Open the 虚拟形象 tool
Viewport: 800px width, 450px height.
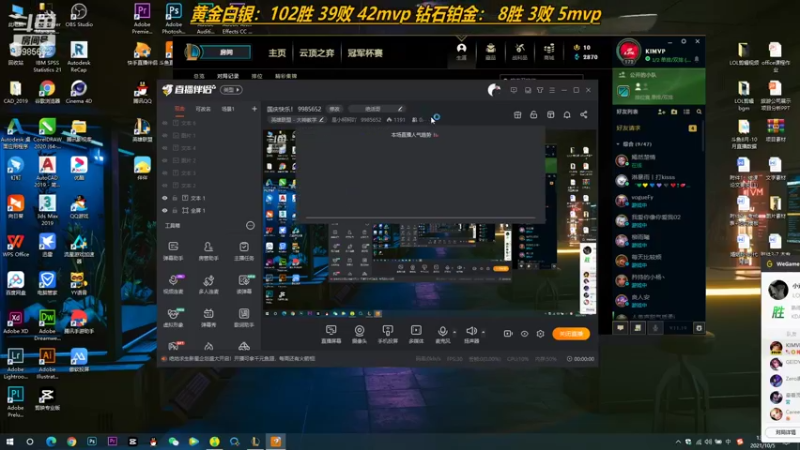click(x=173, y=317)
